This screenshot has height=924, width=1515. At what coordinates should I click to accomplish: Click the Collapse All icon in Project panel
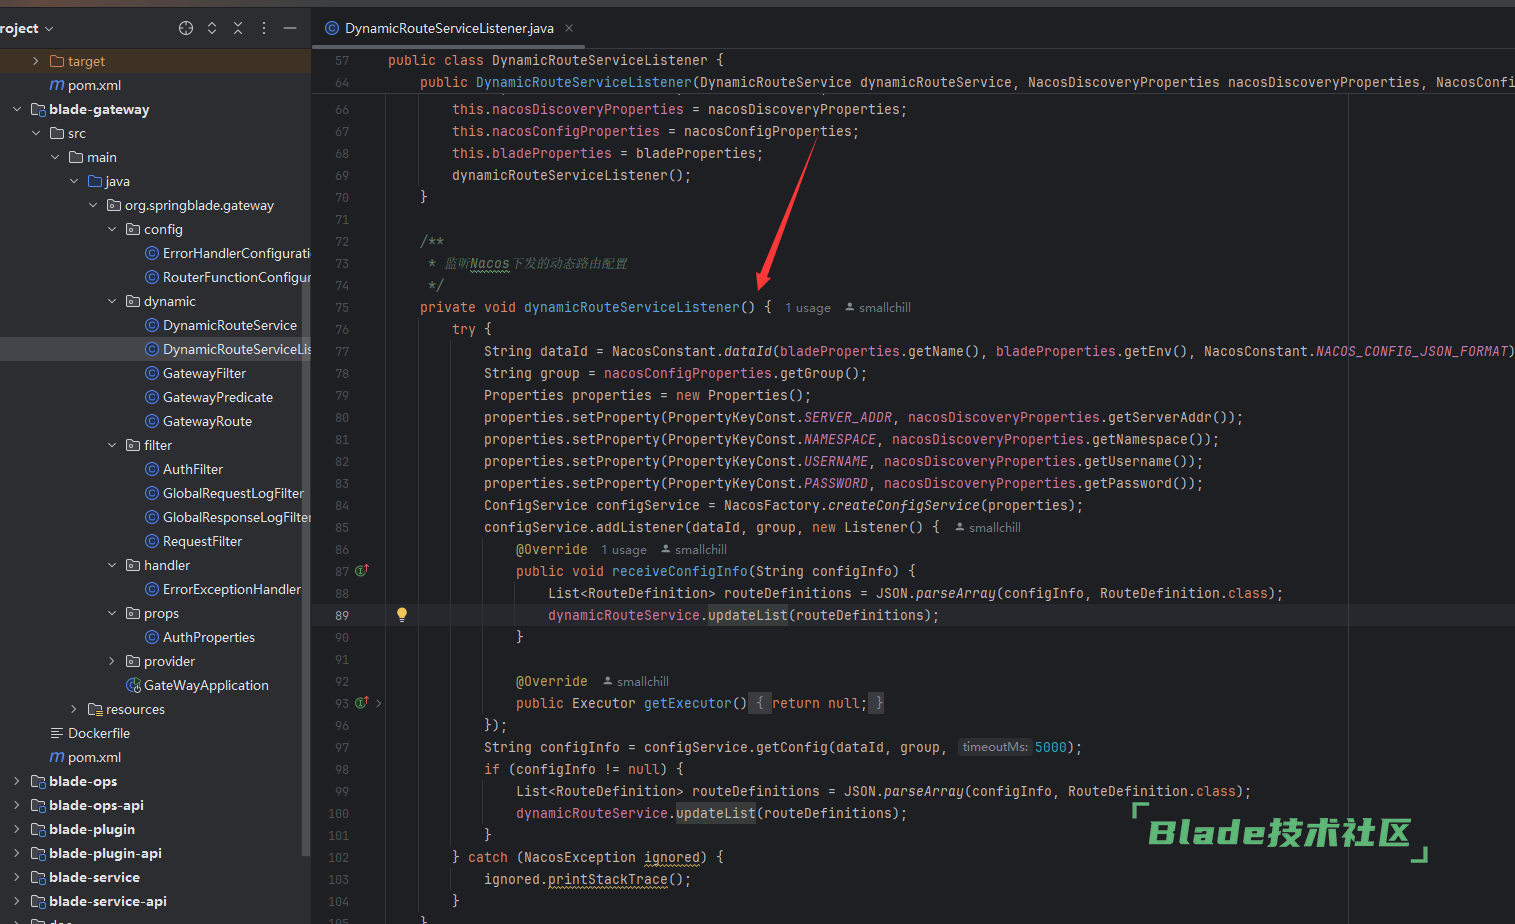tap(238, 28)
